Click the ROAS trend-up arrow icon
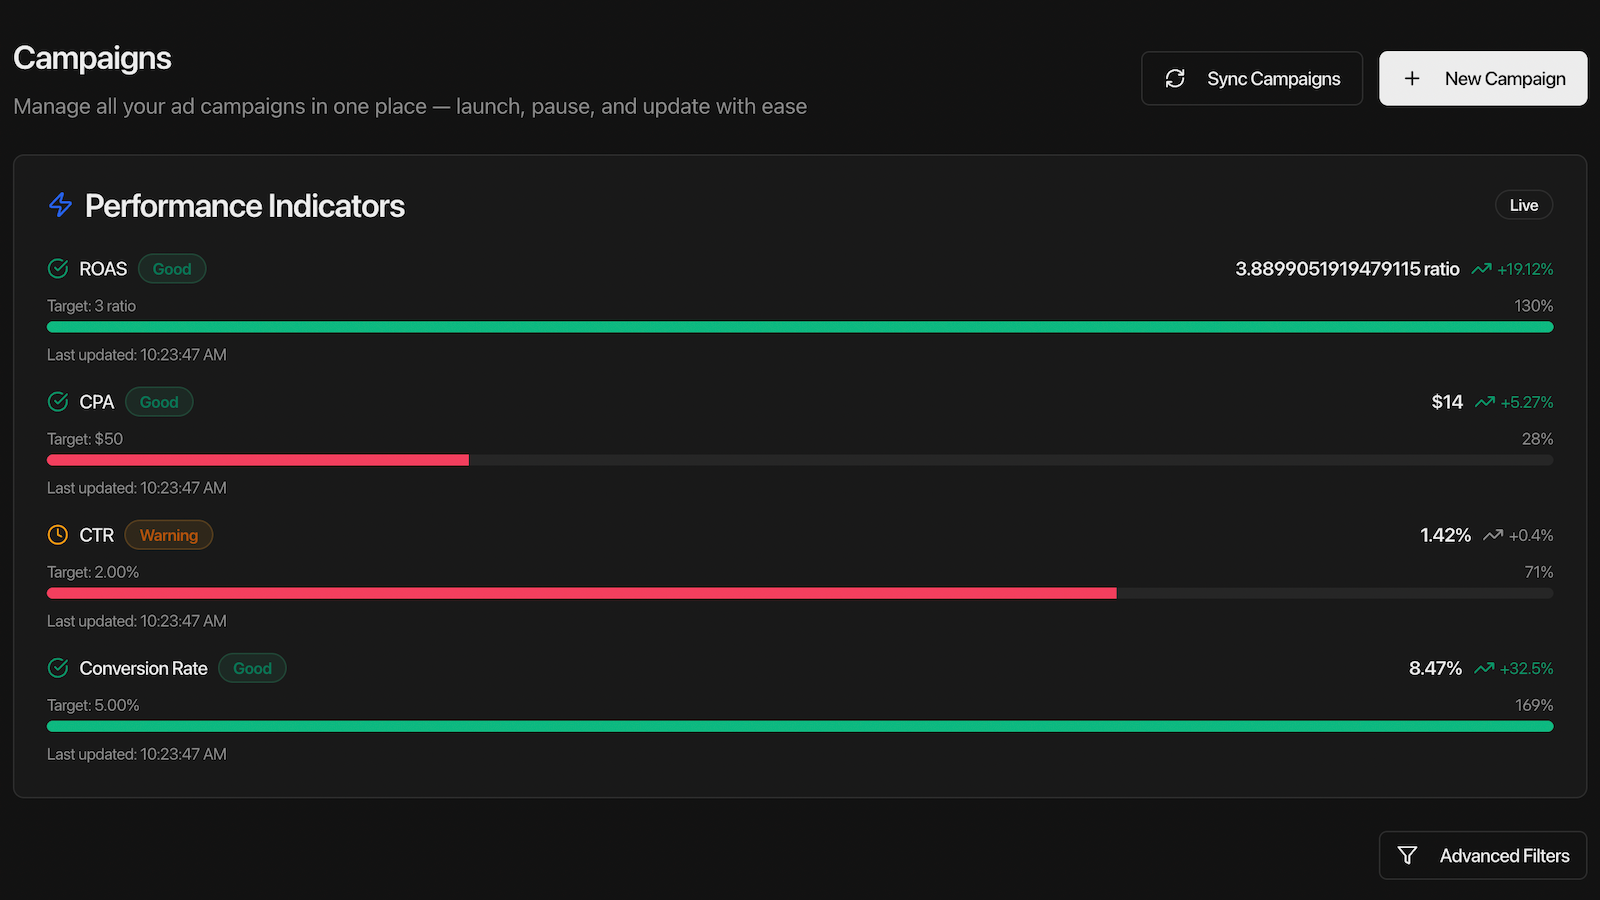 click(1482, 269)
